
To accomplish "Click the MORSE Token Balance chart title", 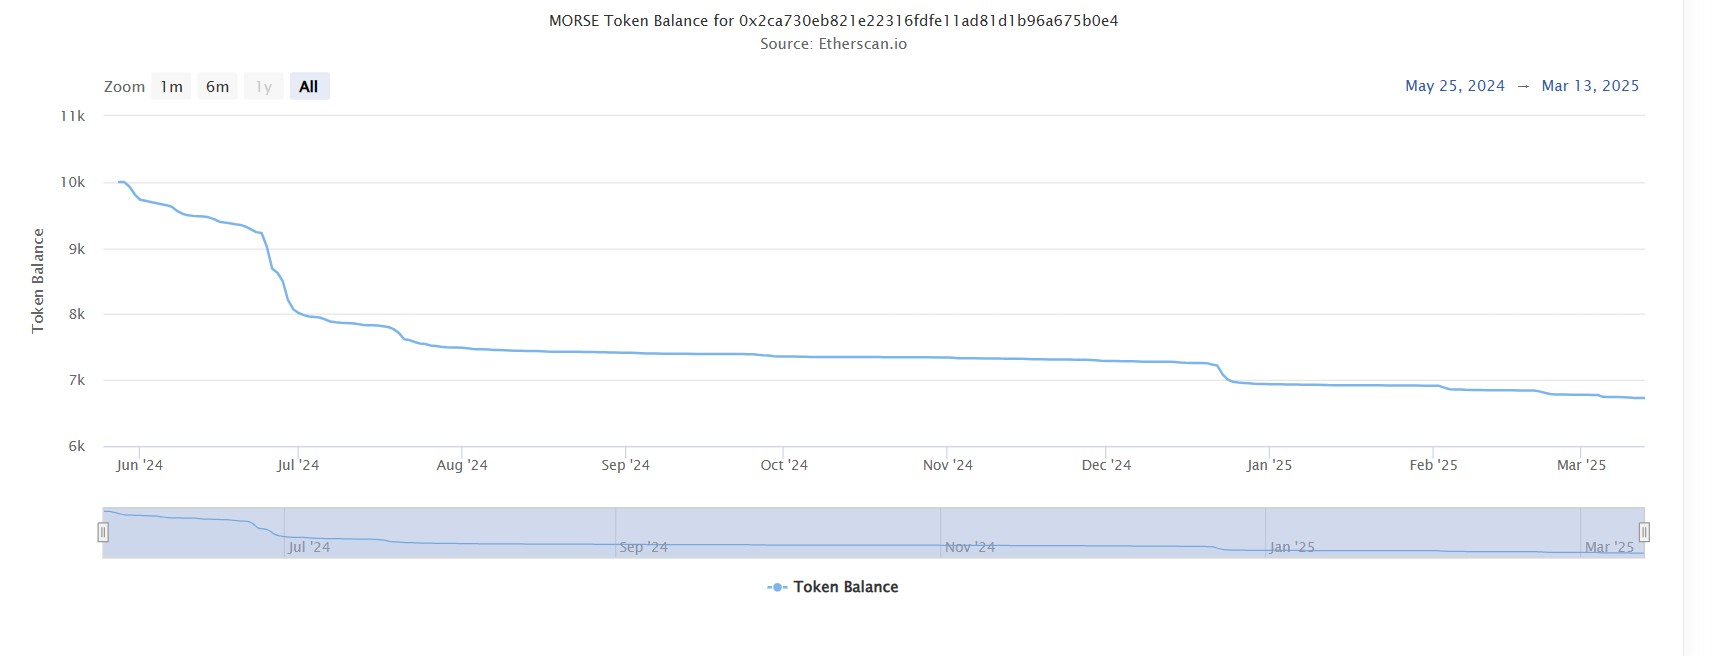I will pos(833,20).
